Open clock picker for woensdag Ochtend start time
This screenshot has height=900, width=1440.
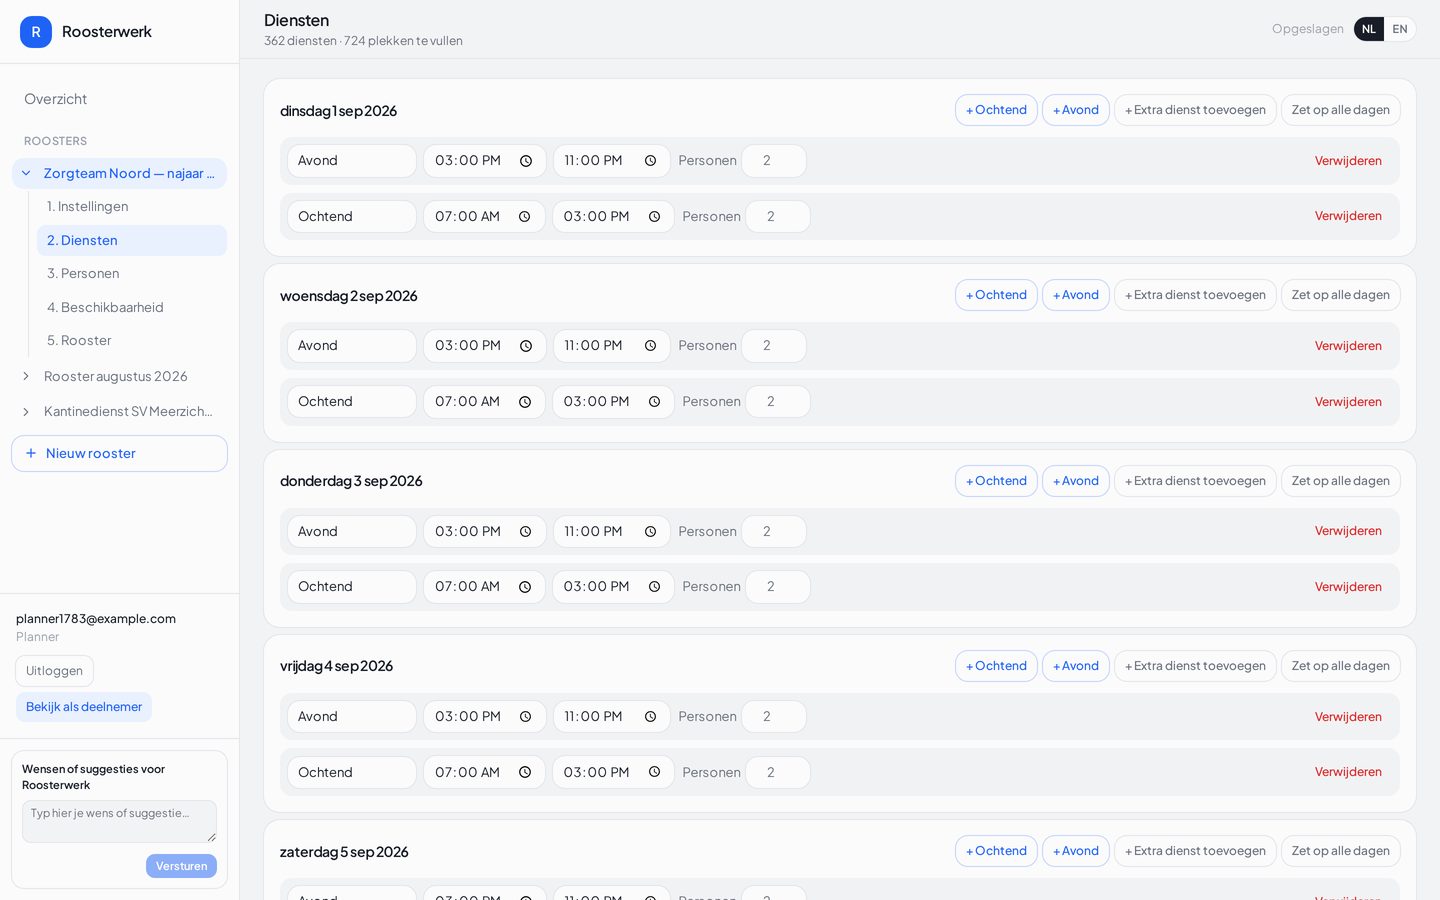[x=524, y=402]
